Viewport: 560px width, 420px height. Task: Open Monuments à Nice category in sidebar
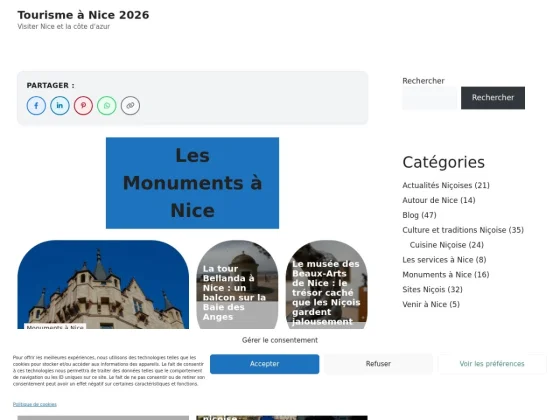437,275
